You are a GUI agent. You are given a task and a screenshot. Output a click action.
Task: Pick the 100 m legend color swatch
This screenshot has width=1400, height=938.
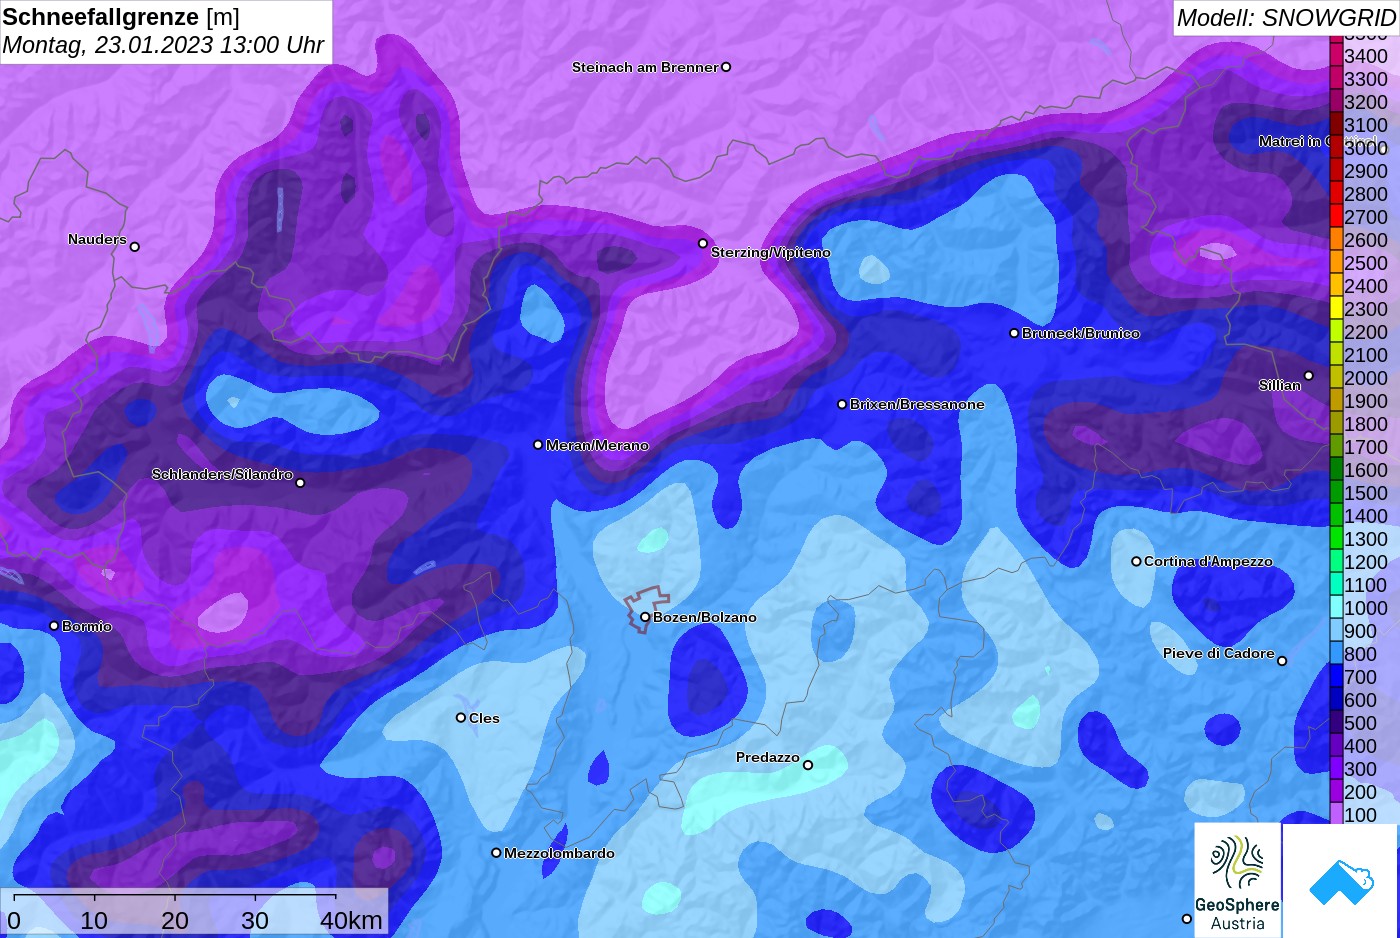pyautogui.click(x=1336, y=815)
